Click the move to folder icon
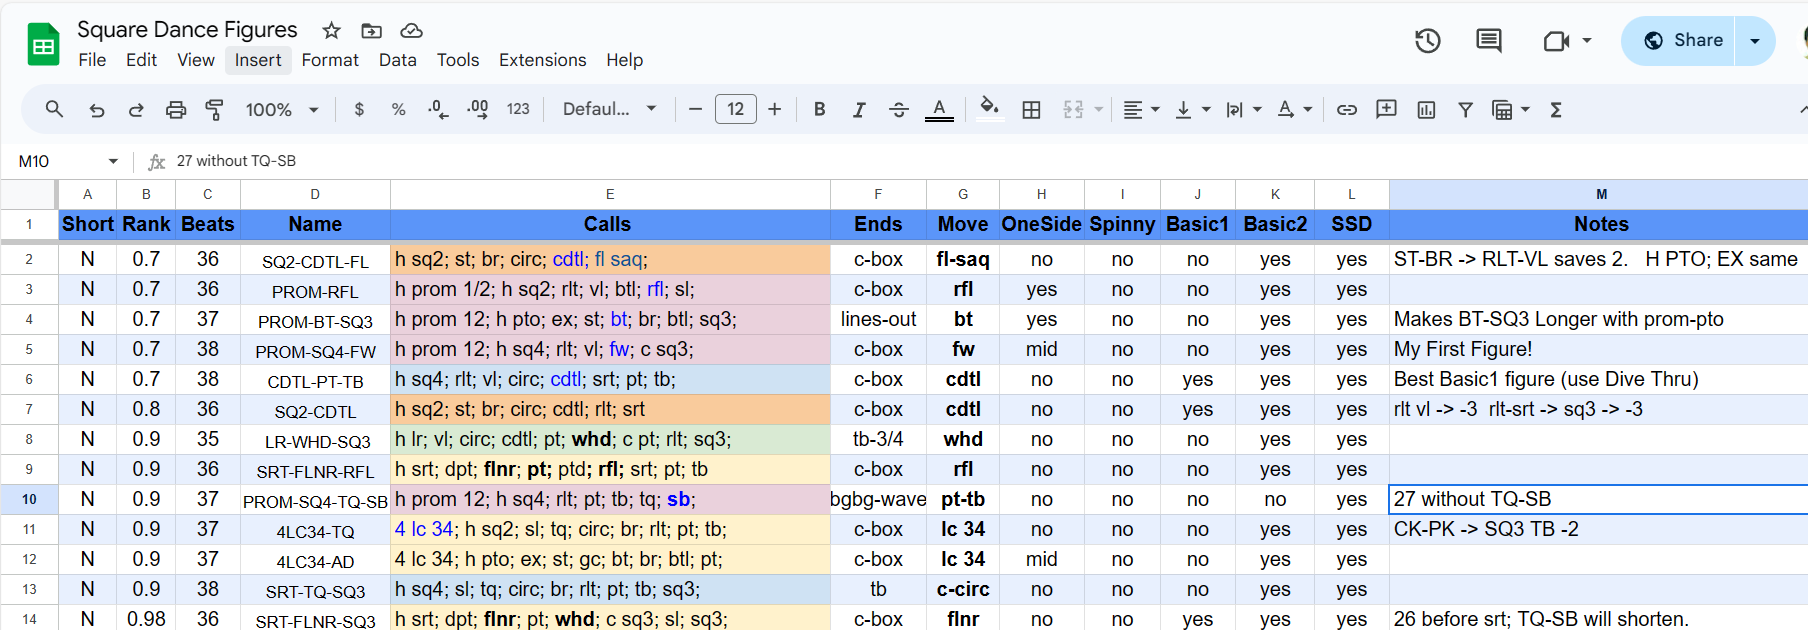Screen dimensions: 1808x630 pos(371,31)
